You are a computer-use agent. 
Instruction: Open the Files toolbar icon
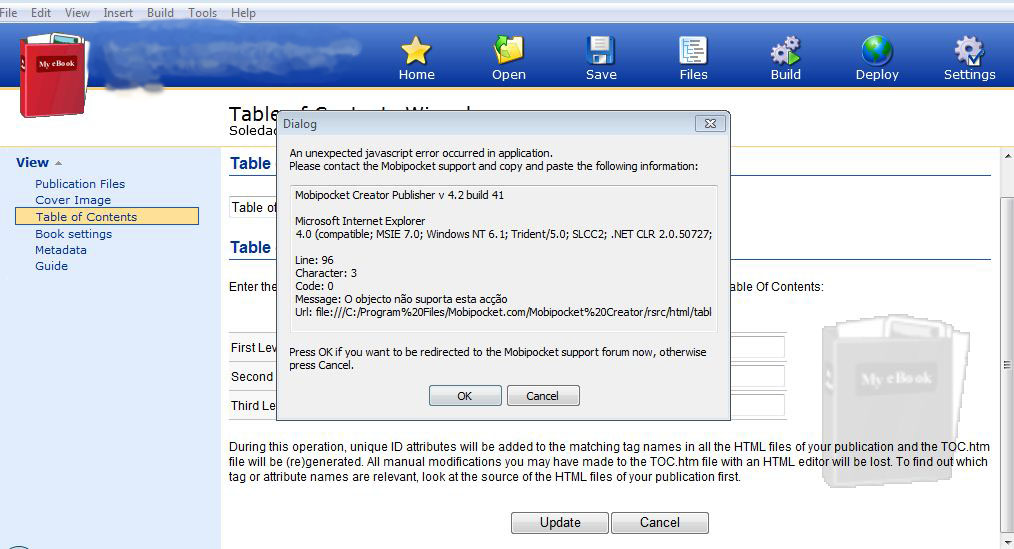coord(693,50)
